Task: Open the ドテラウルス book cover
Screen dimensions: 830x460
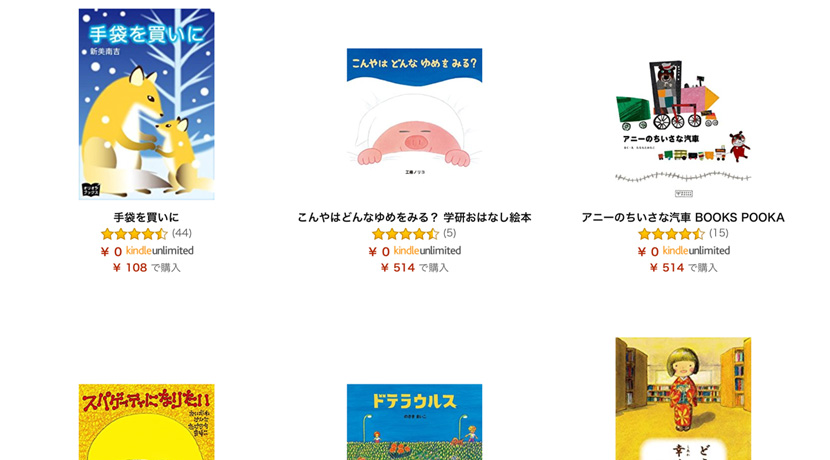Action: tap(414, 422)
